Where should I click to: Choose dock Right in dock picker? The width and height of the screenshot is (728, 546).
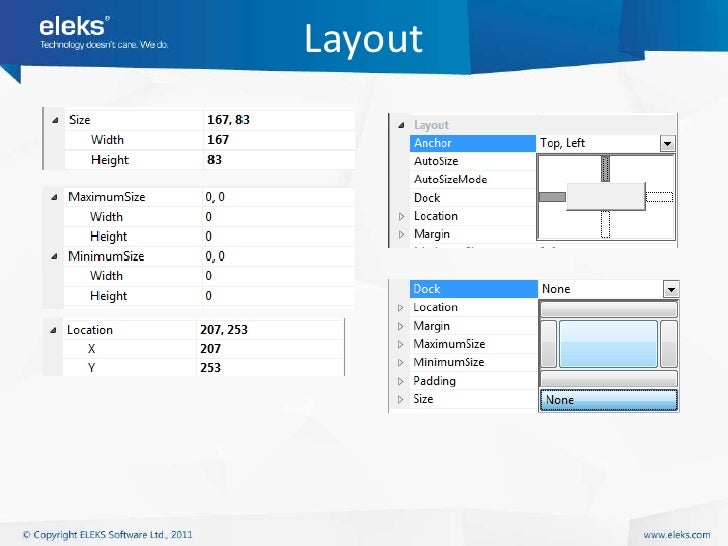tap(669, 344)
